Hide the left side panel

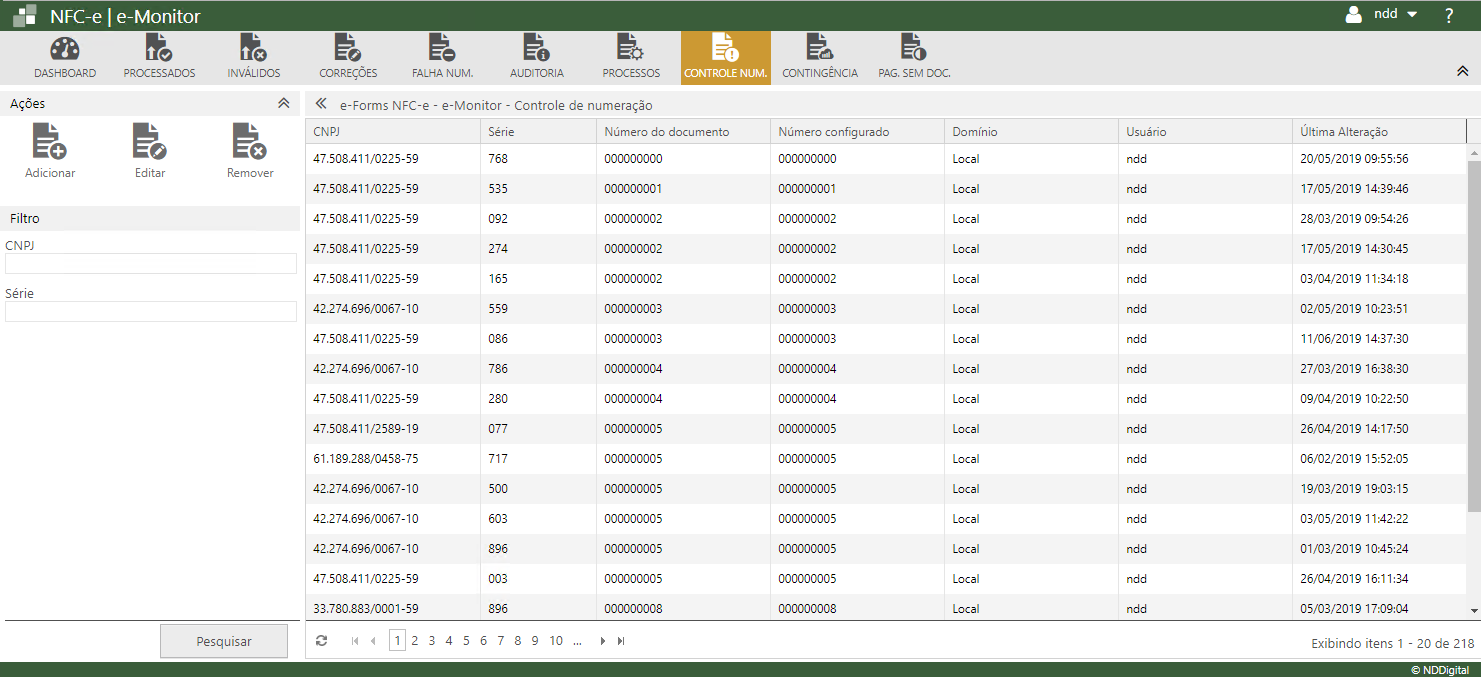(321, 104)
